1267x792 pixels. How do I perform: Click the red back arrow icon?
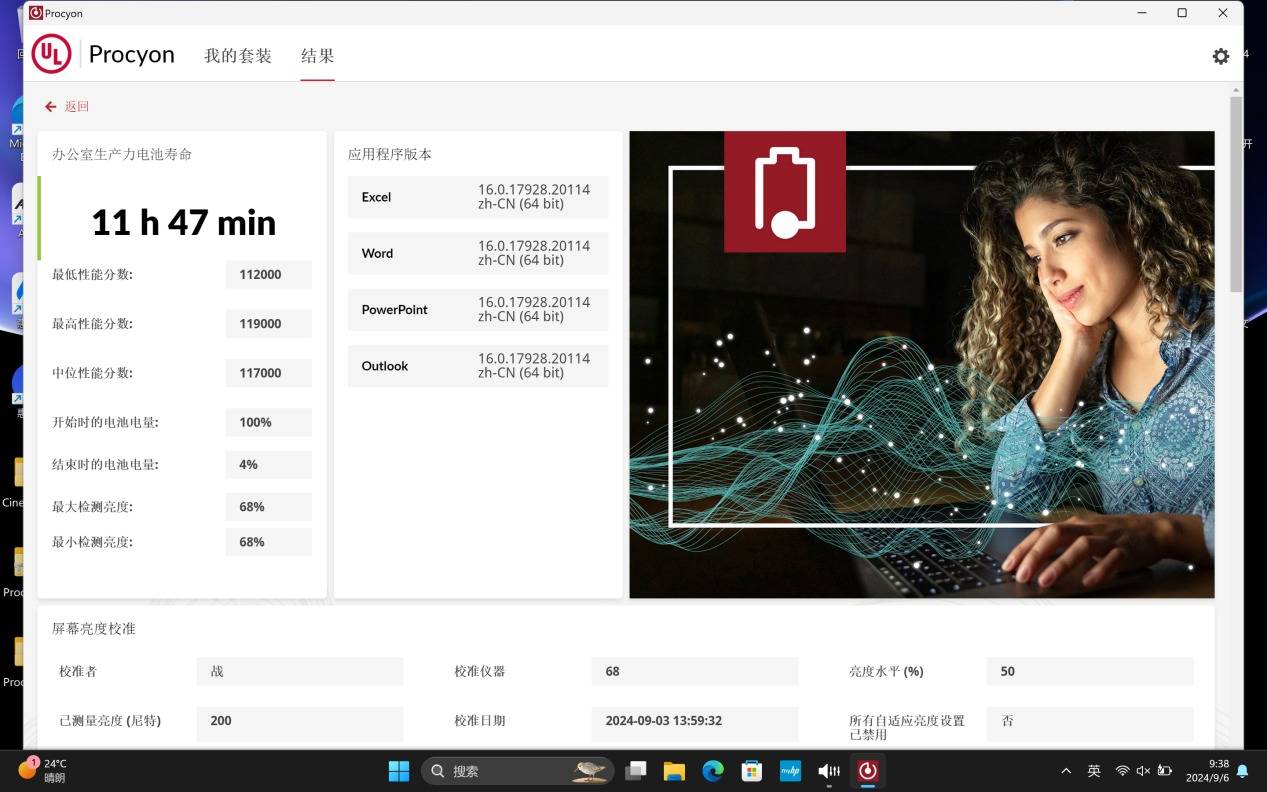tap(50, 107)
